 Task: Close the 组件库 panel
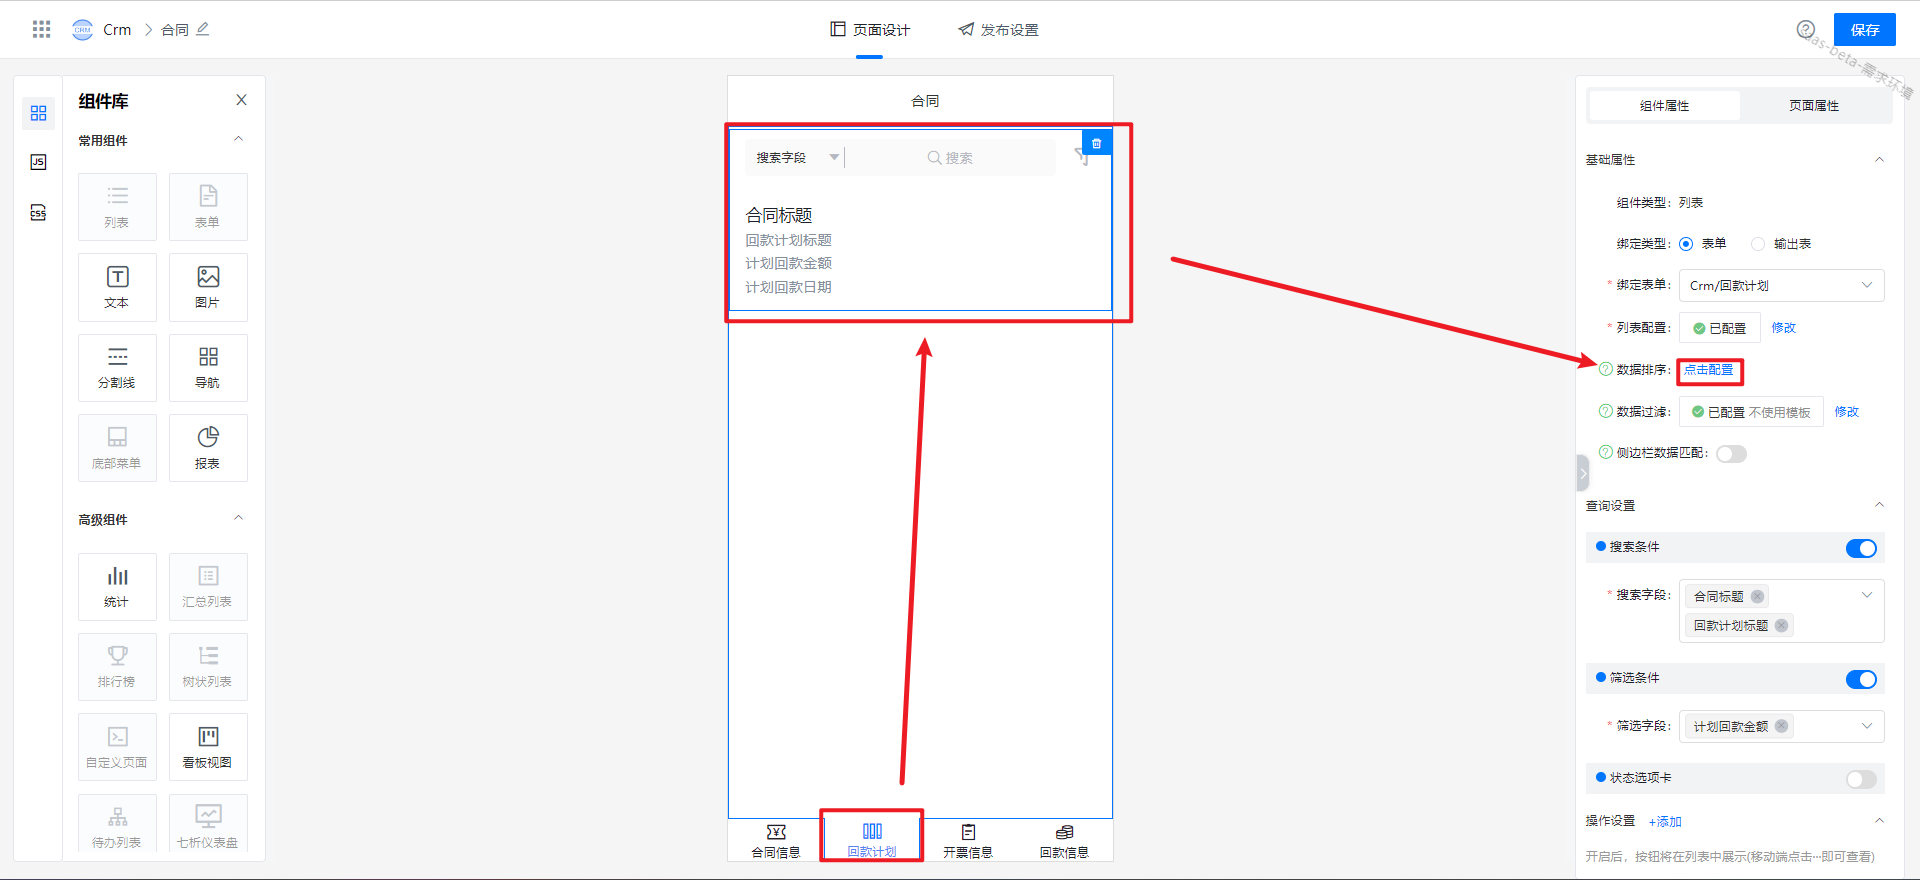pos(241,100)
